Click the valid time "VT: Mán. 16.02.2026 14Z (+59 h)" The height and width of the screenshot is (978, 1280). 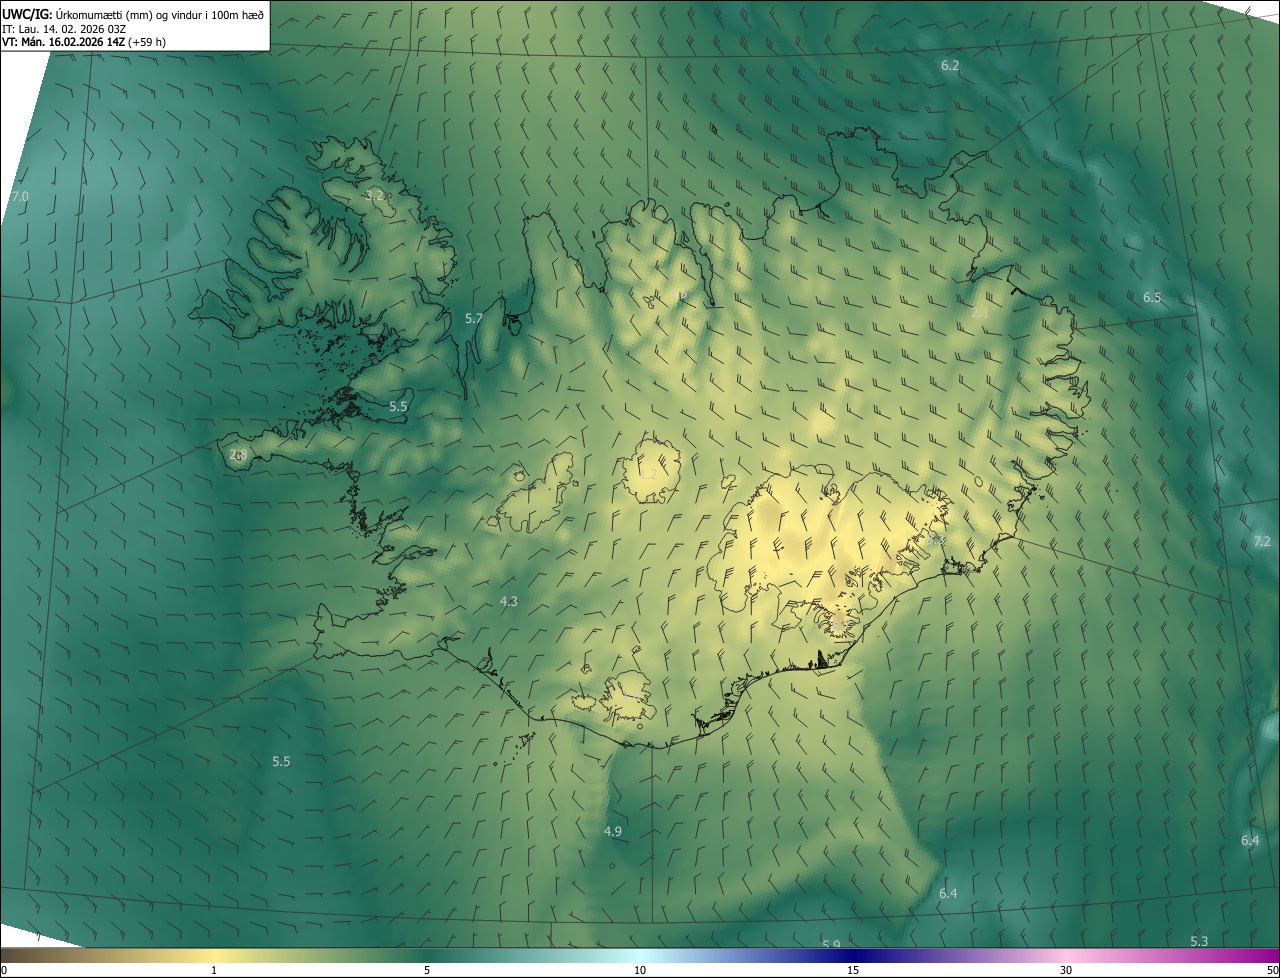(83, 43)
